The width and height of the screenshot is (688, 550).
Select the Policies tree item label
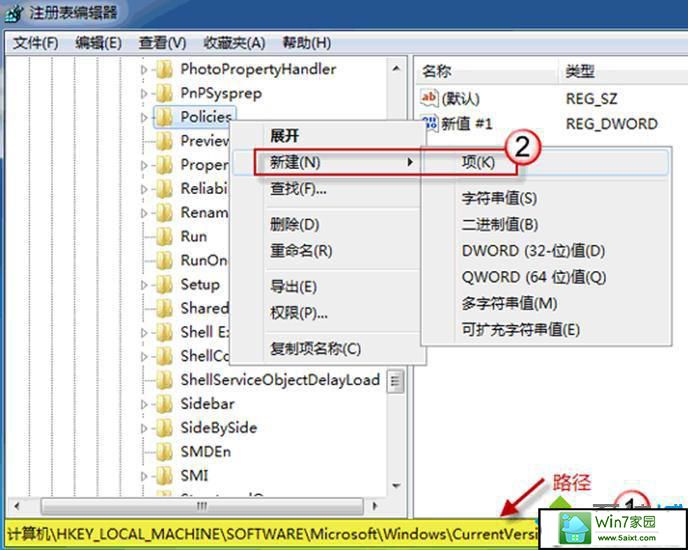206,117
